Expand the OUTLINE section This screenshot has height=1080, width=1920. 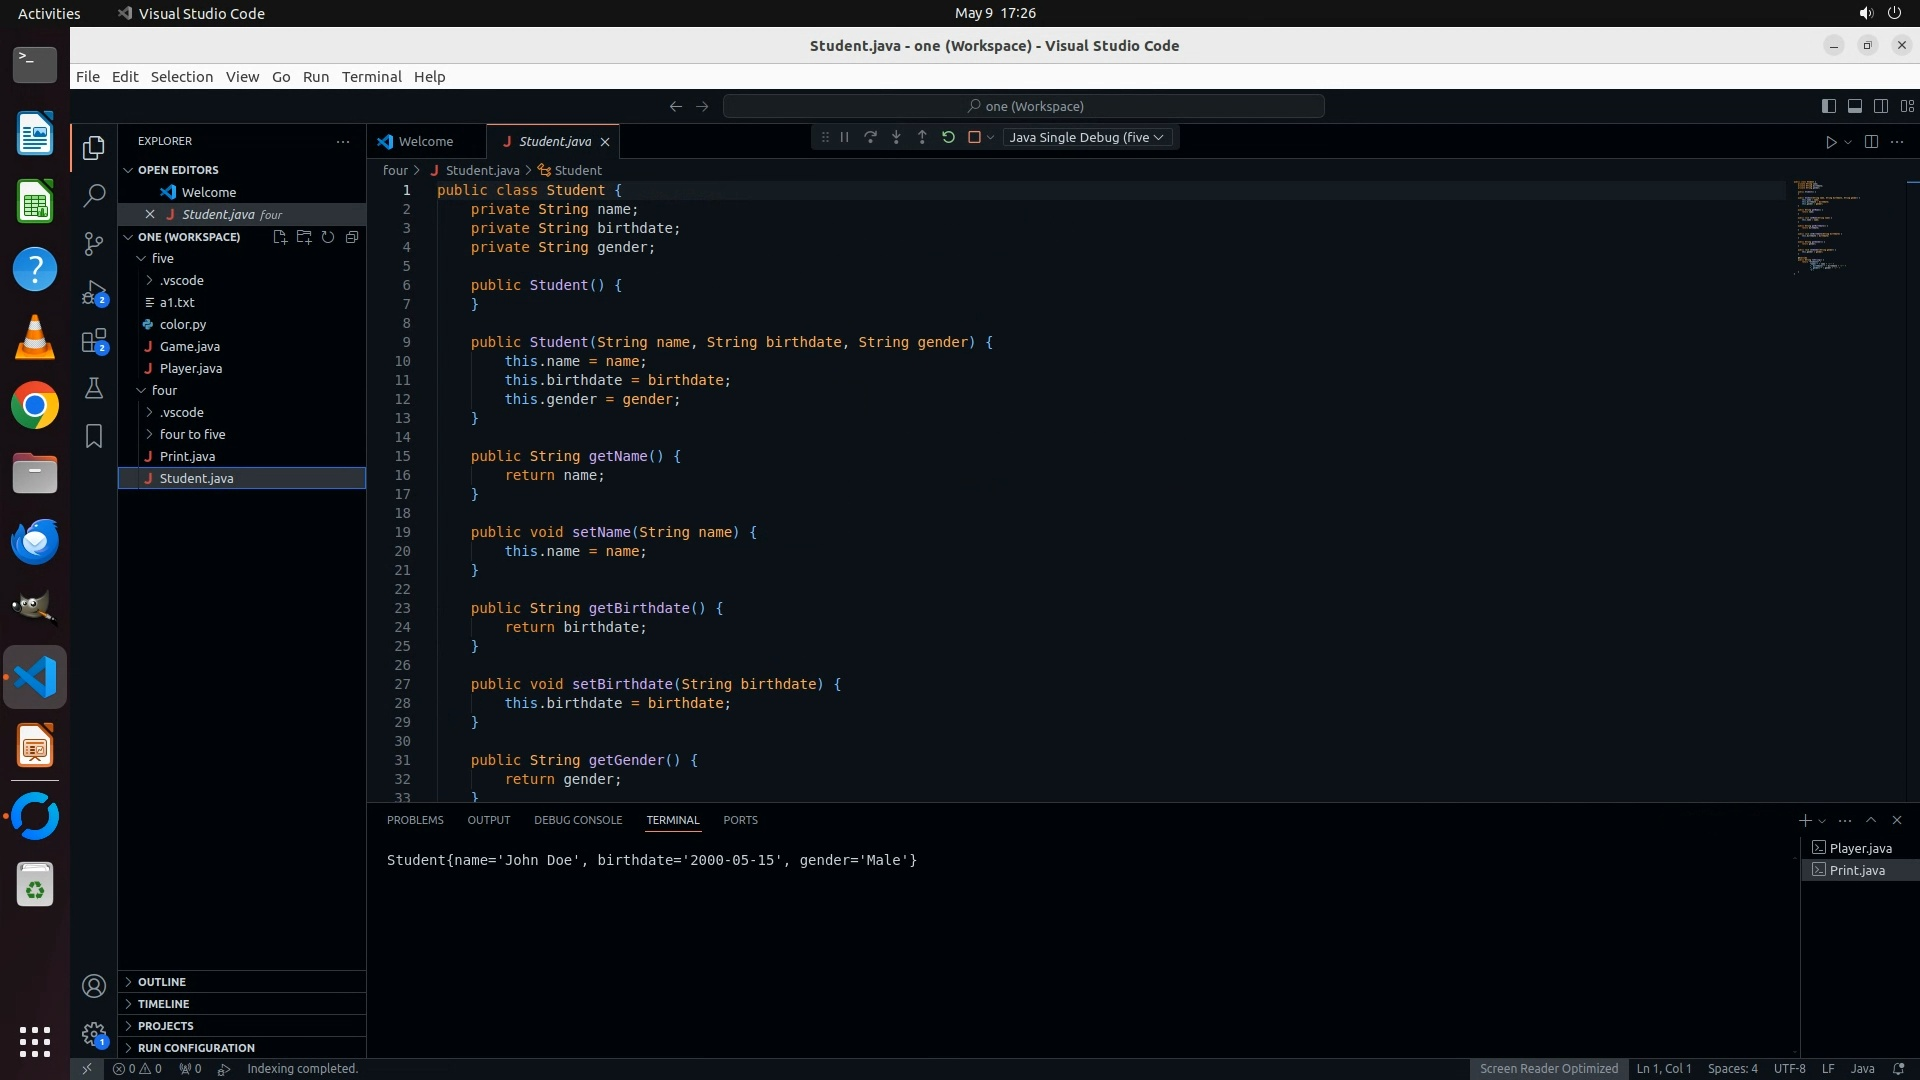click(x=162, y=982)
